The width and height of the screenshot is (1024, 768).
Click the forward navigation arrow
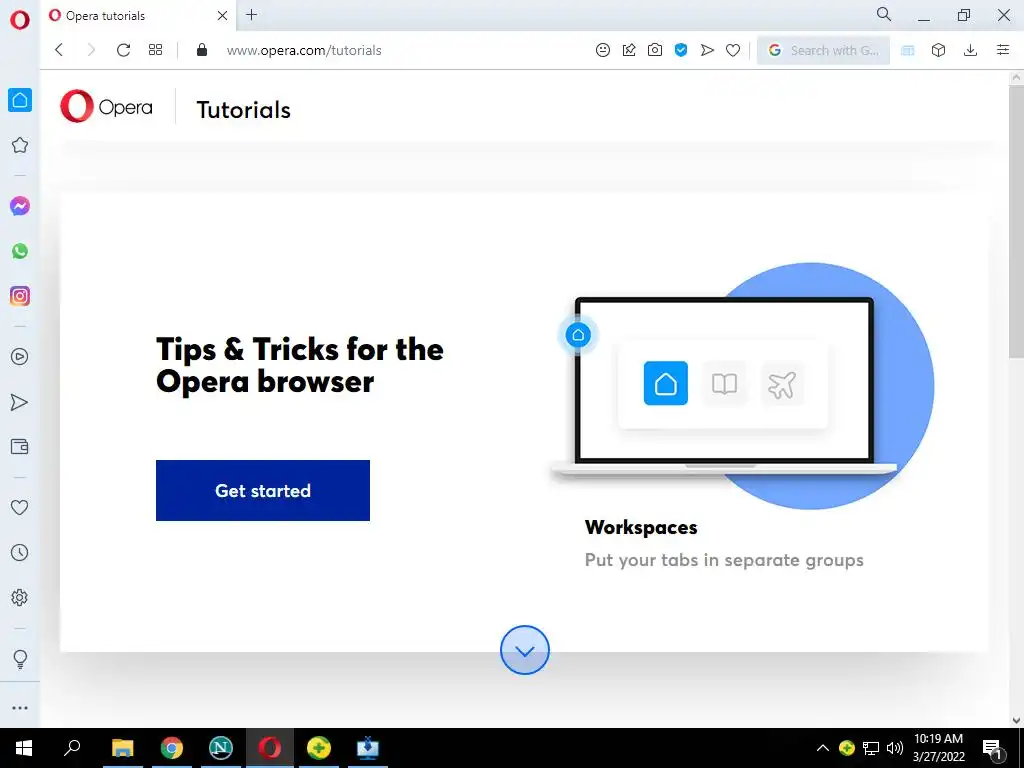[91, 50]
